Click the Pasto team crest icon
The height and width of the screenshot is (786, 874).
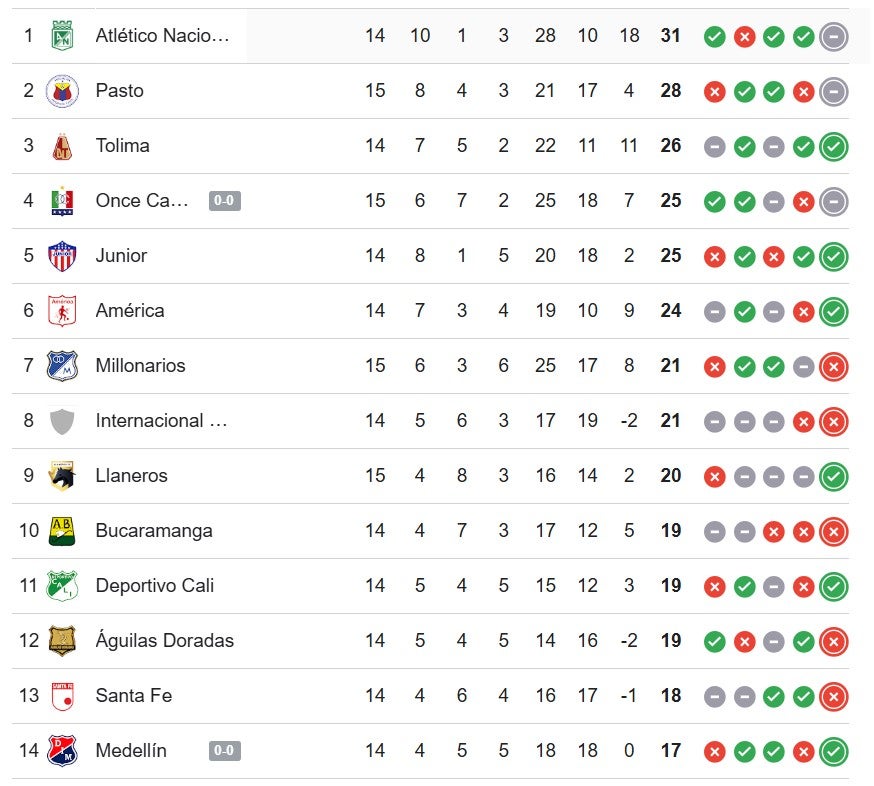pos(62,91)
